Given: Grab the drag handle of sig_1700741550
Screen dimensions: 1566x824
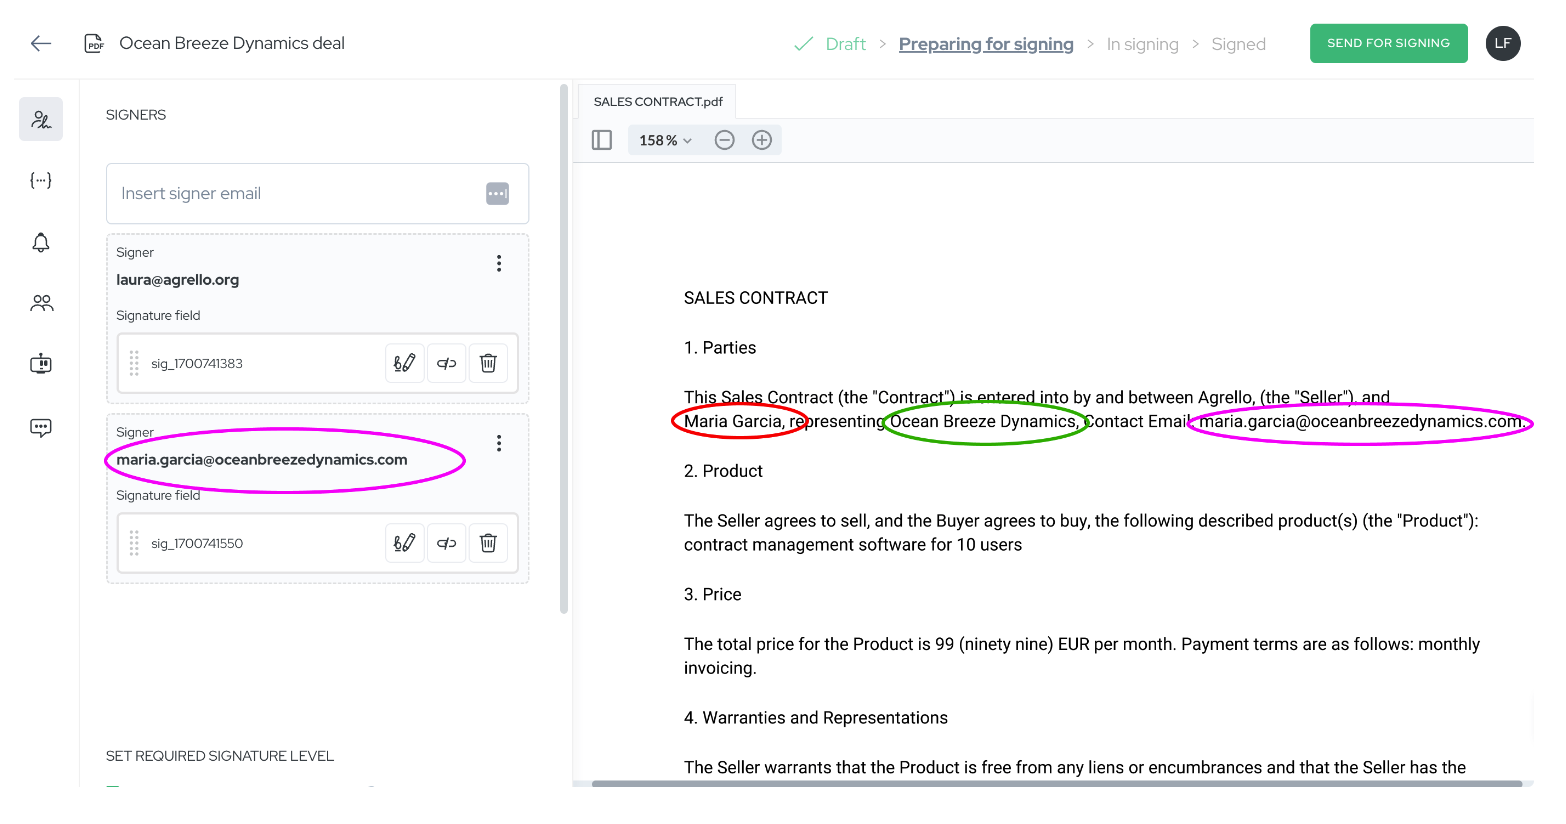Looking at the screenshot, I should coord(134,543).
